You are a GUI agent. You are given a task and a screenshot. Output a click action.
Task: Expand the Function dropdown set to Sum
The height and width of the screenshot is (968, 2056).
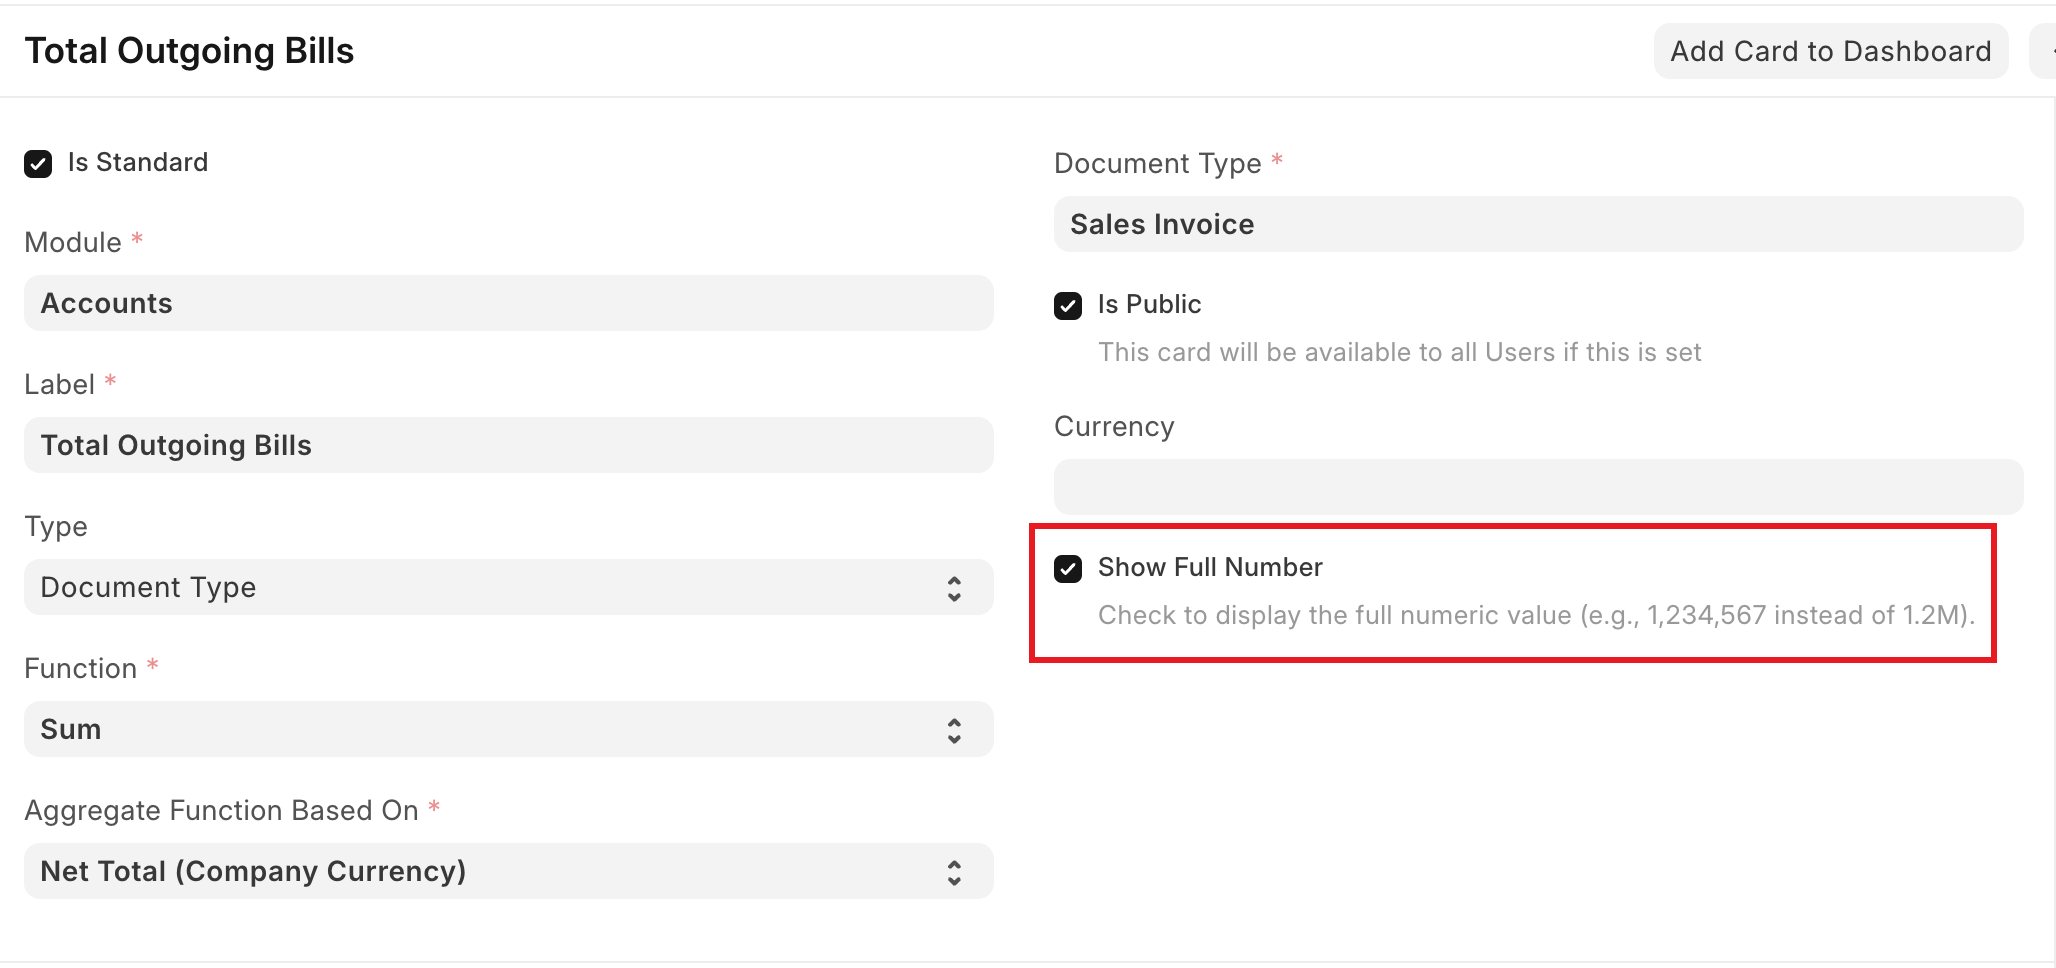coord(490,729)
